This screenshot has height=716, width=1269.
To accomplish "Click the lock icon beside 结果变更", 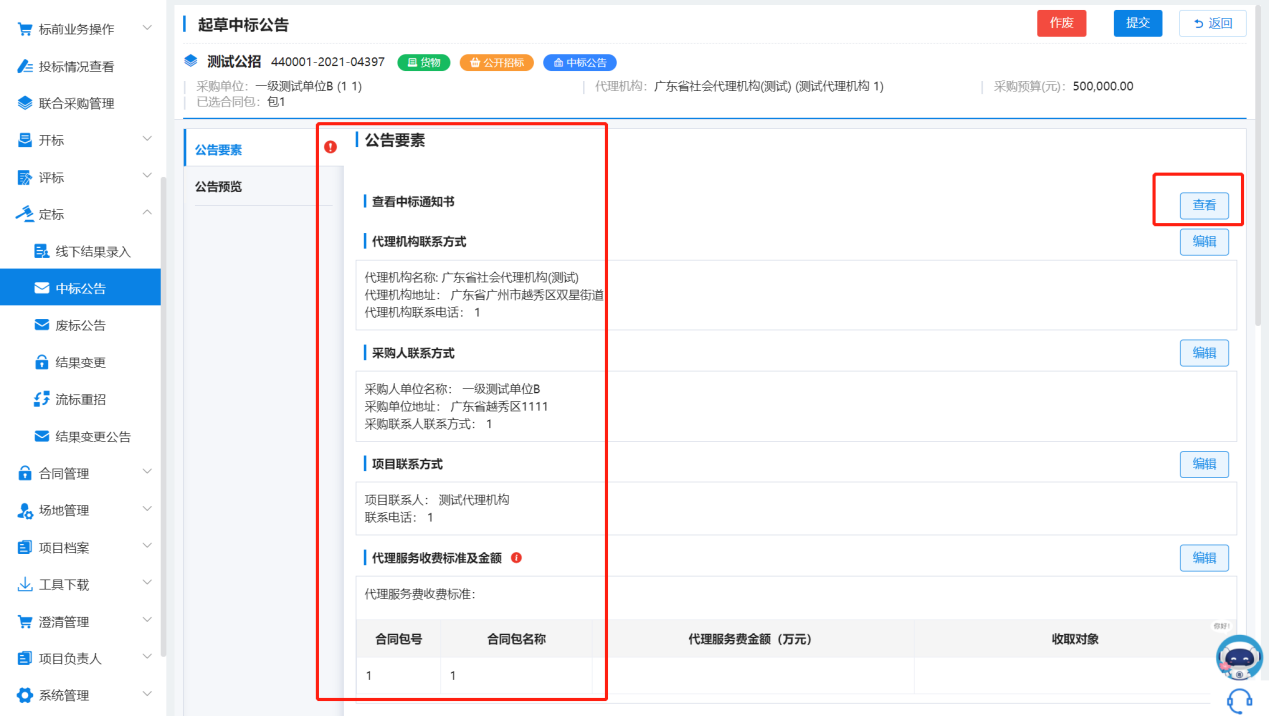I will [42, 362].
